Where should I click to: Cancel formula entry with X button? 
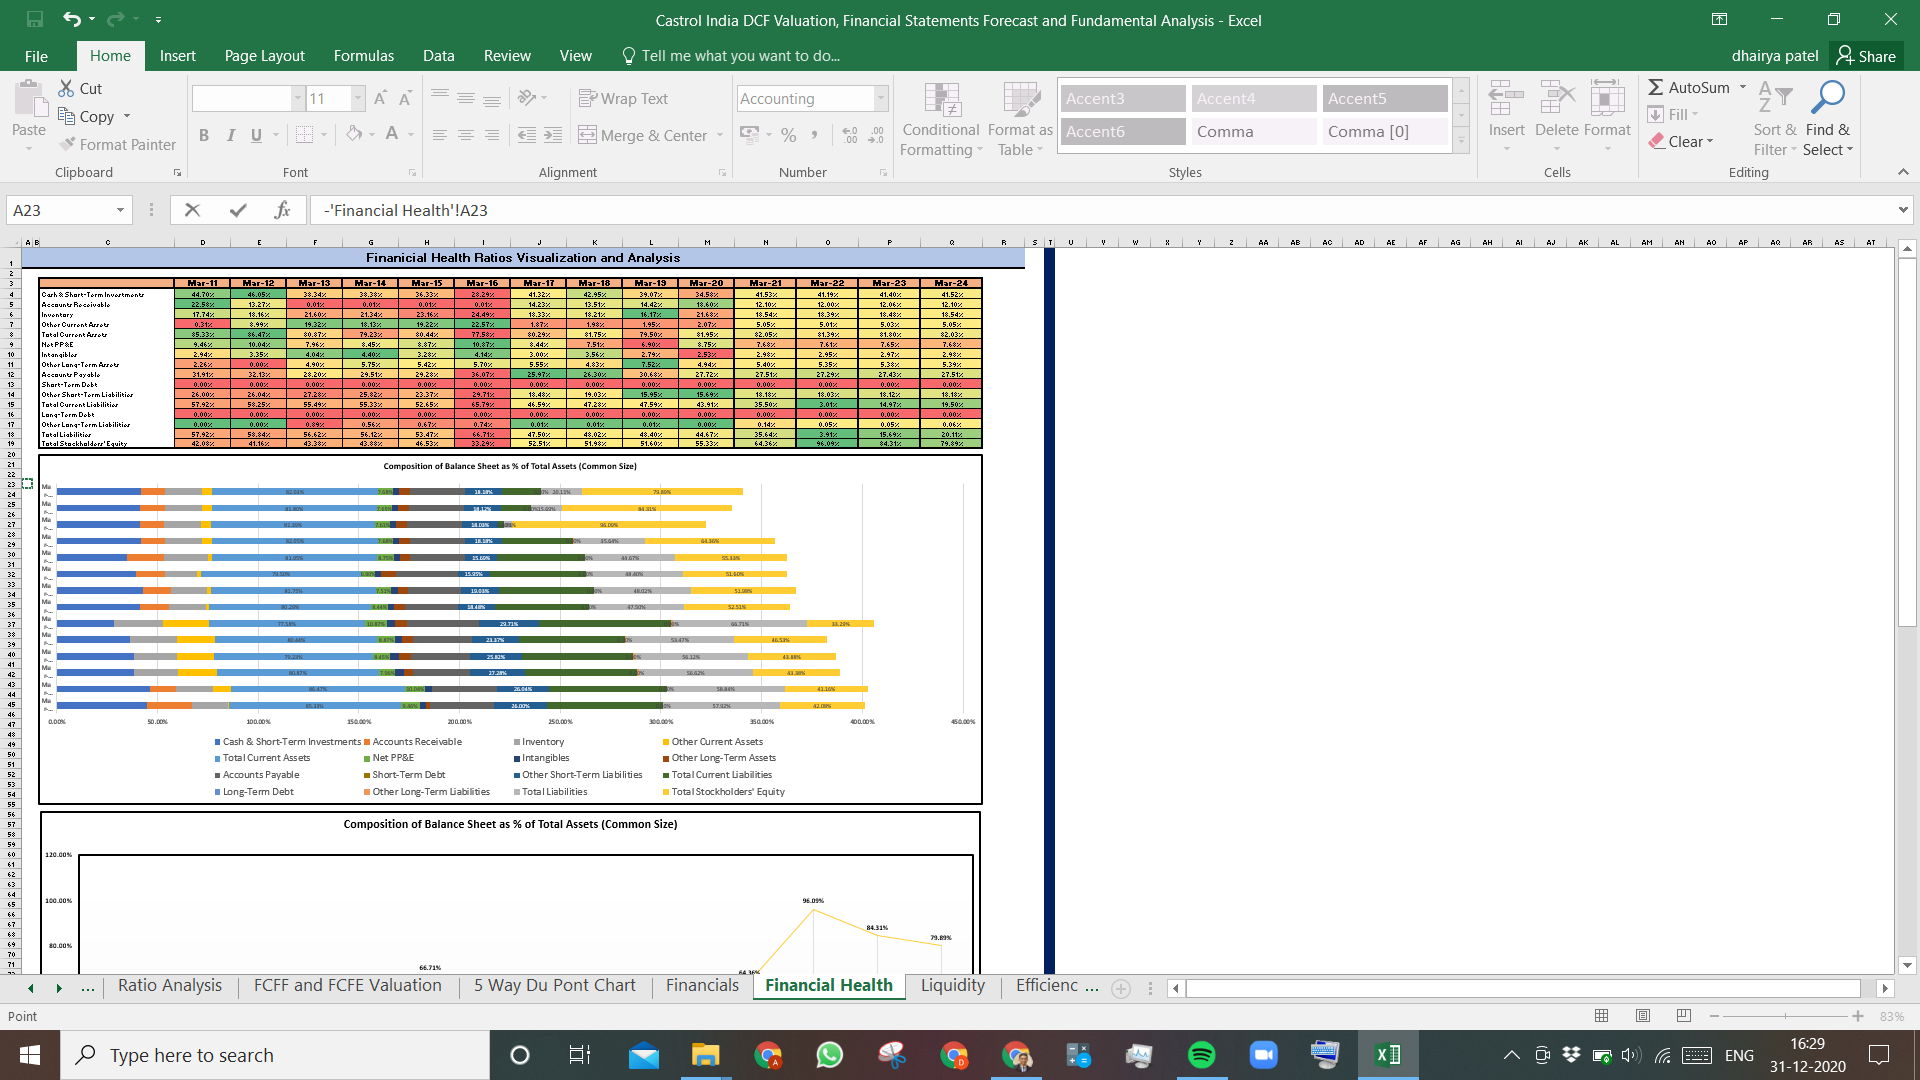[193, 210]
